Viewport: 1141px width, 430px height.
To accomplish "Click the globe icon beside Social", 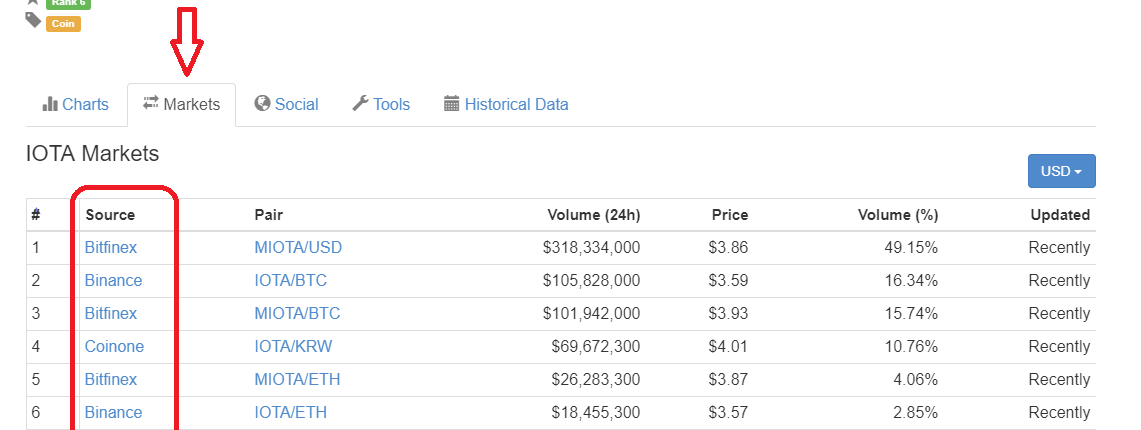I will 263,104.
